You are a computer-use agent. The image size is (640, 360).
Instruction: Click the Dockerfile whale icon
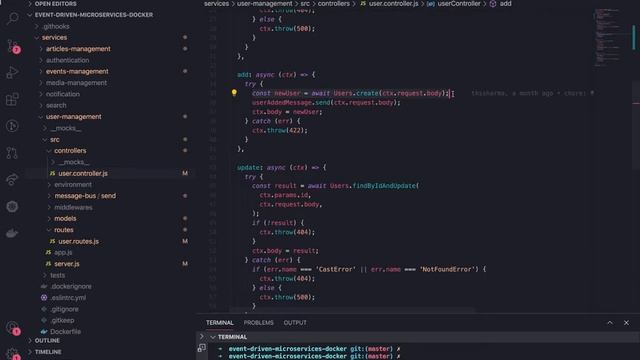44,331
